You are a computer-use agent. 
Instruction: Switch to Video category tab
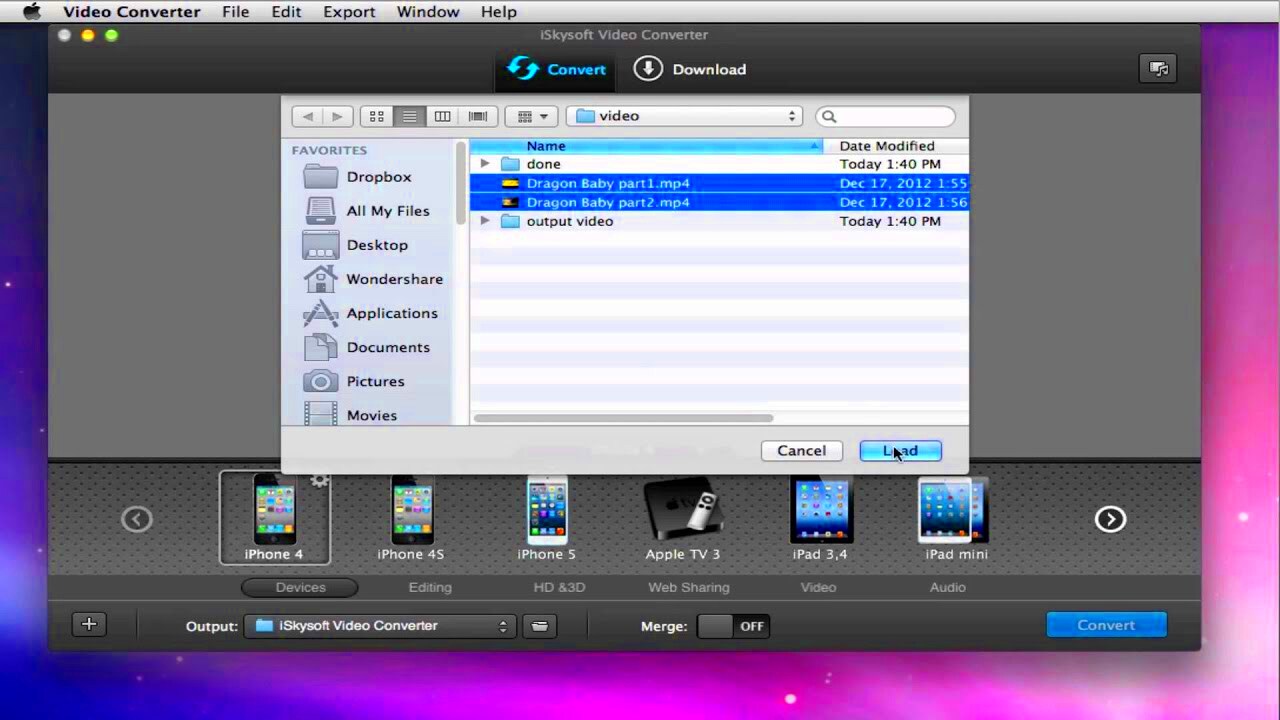pos(818,588)
